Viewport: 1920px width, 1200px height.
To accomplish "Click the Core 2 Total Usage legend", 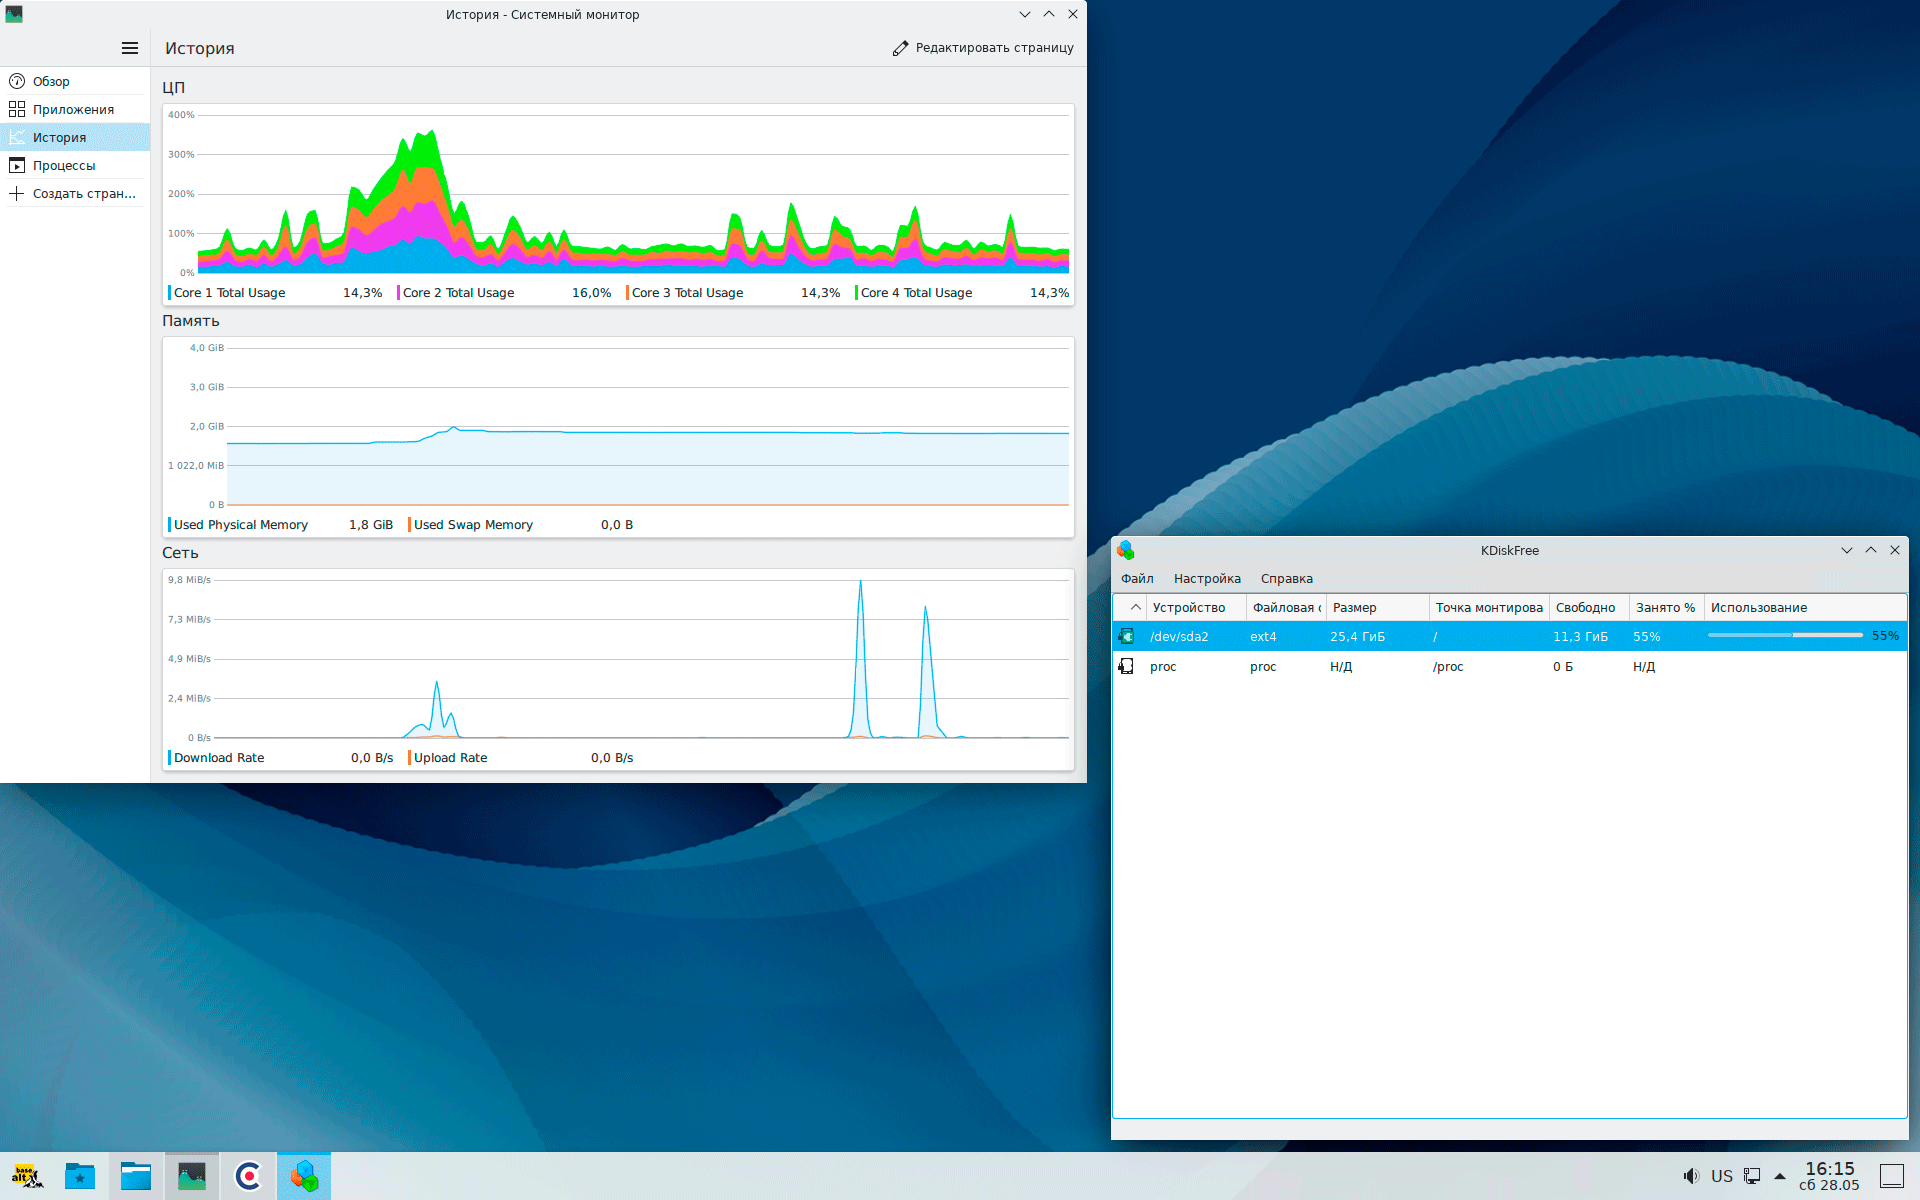I will (x=458, y=293).
